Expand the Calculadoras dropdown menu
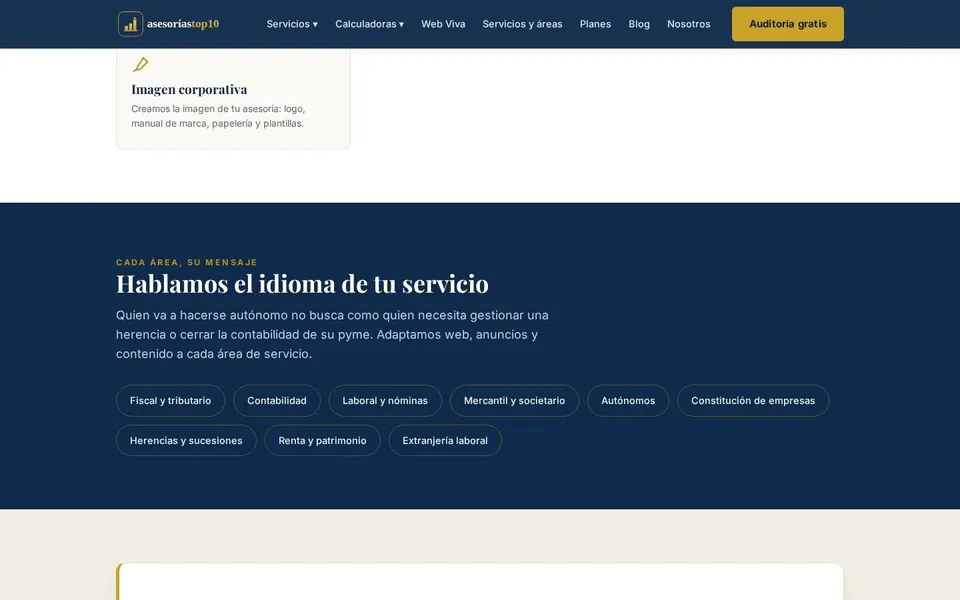Viewport: 960px width, 600px height. point(369,24)
